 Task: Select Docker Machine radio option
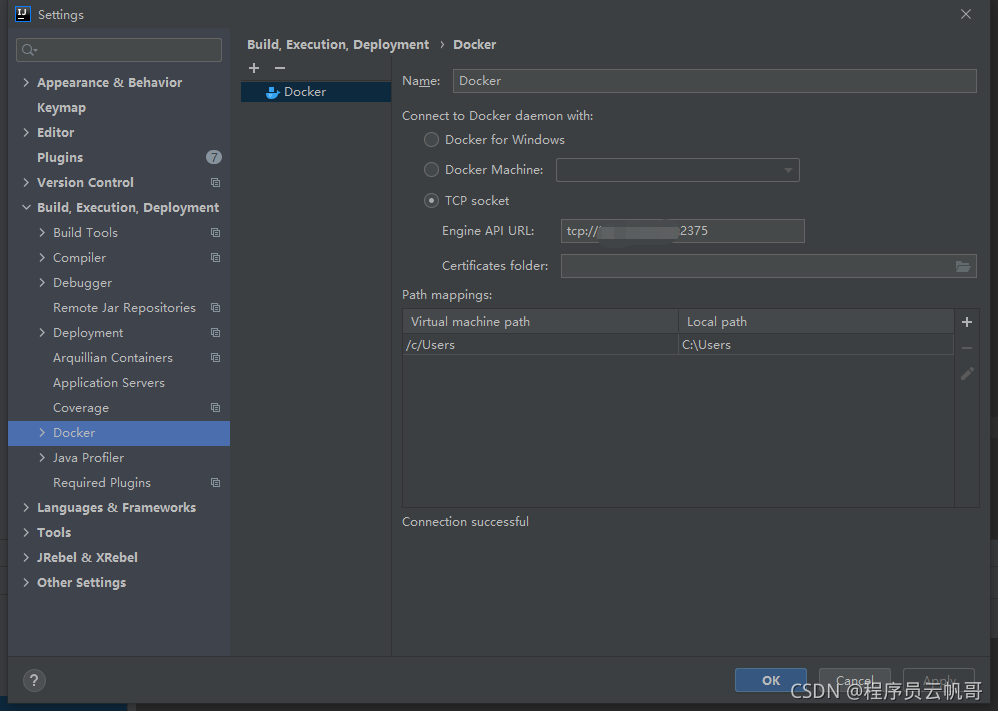click(x=432, y=169)
